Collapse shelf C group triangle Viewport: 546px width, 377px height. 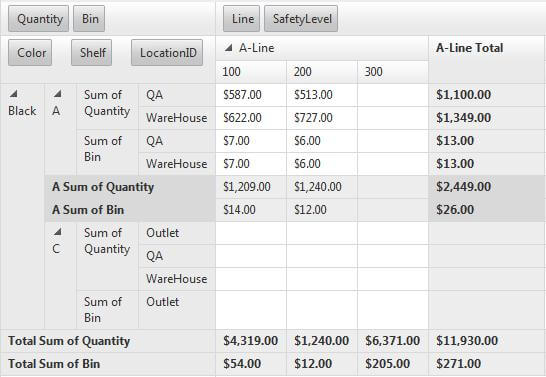click(x=57, y=231)
